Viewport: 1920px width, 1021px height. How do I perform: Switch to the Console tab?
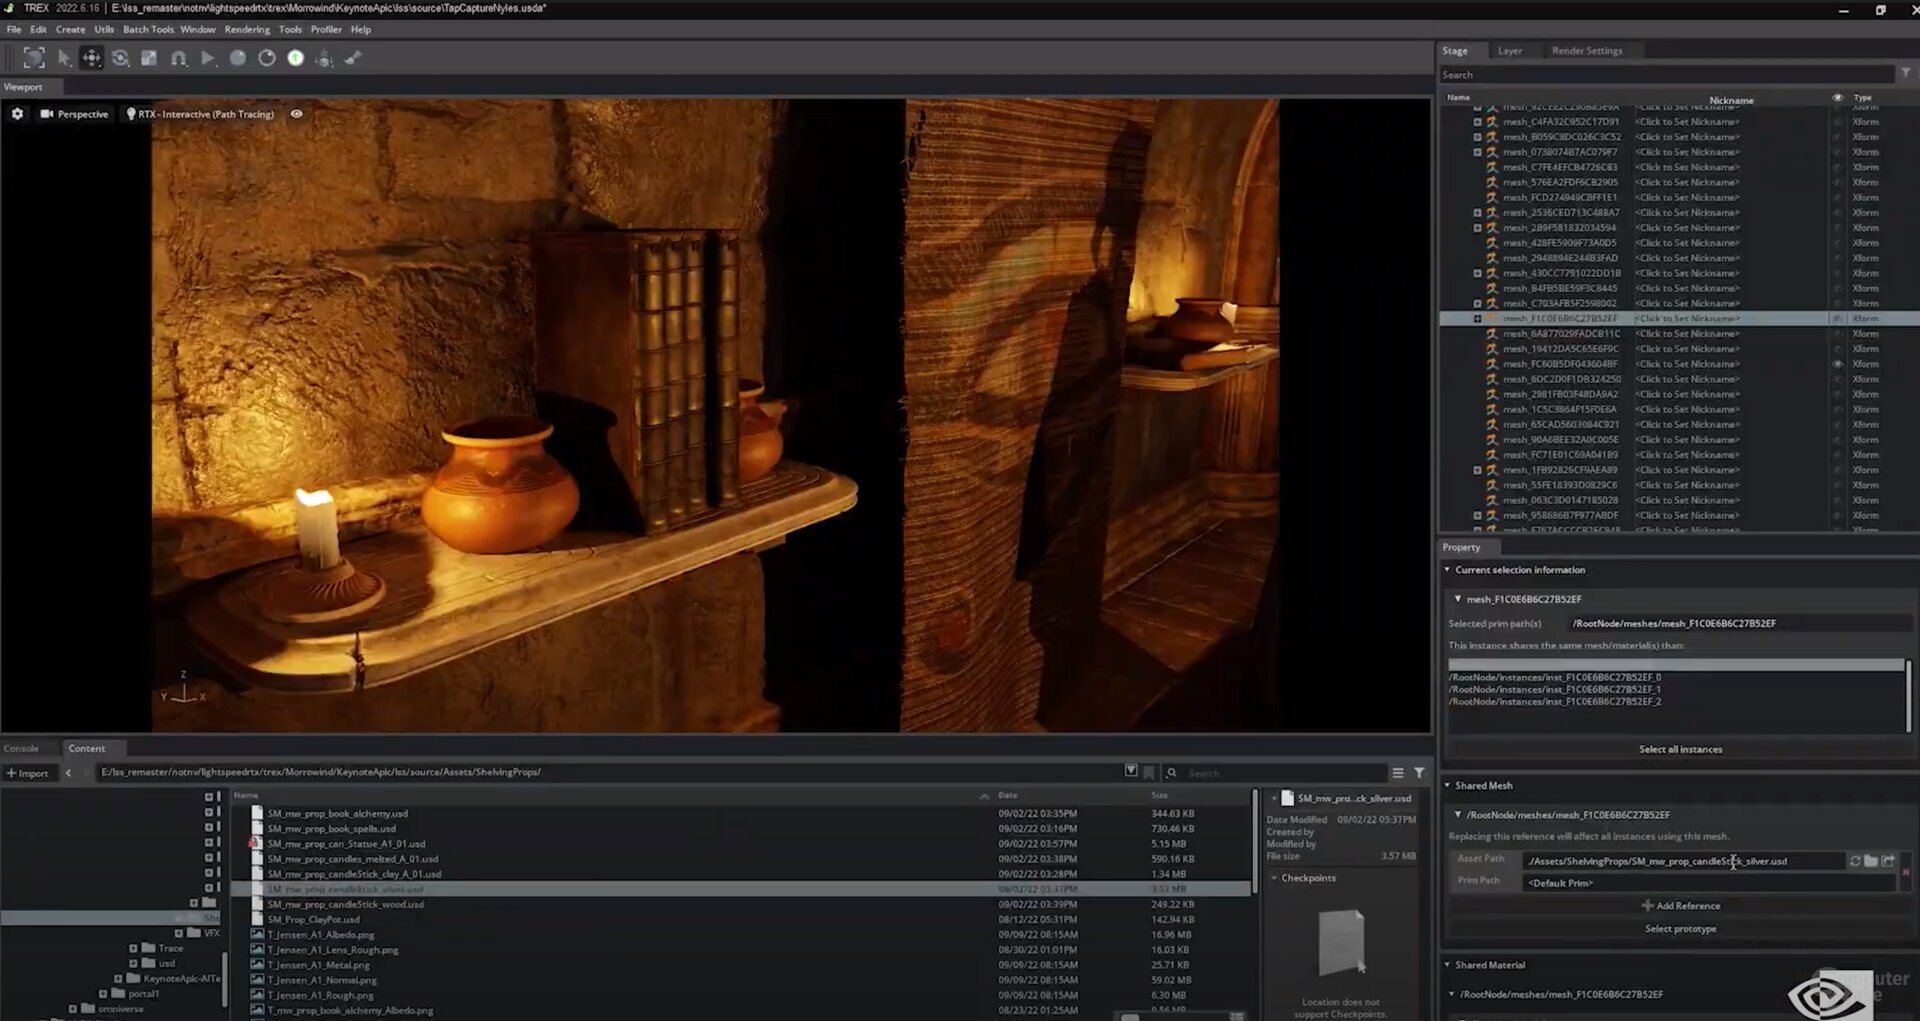click(21, 748)
